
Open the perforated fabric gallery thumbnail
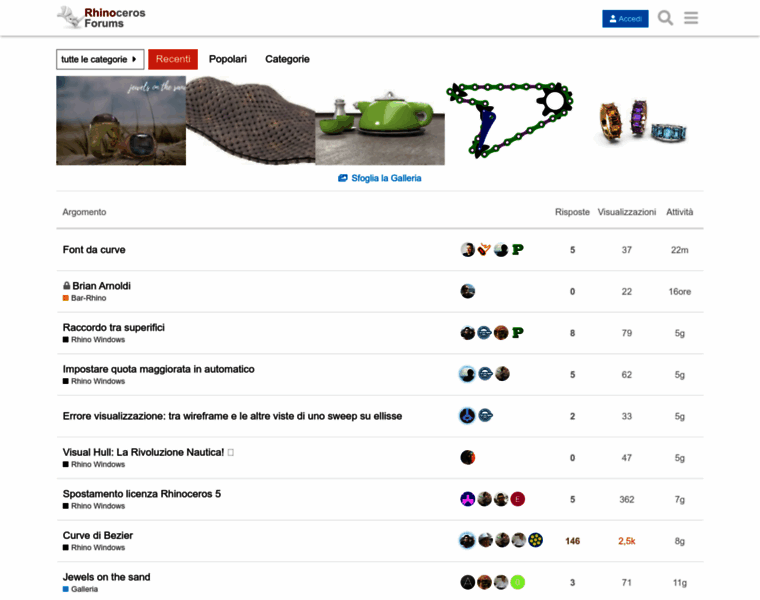pyautogui.click(x=251, y=121)
